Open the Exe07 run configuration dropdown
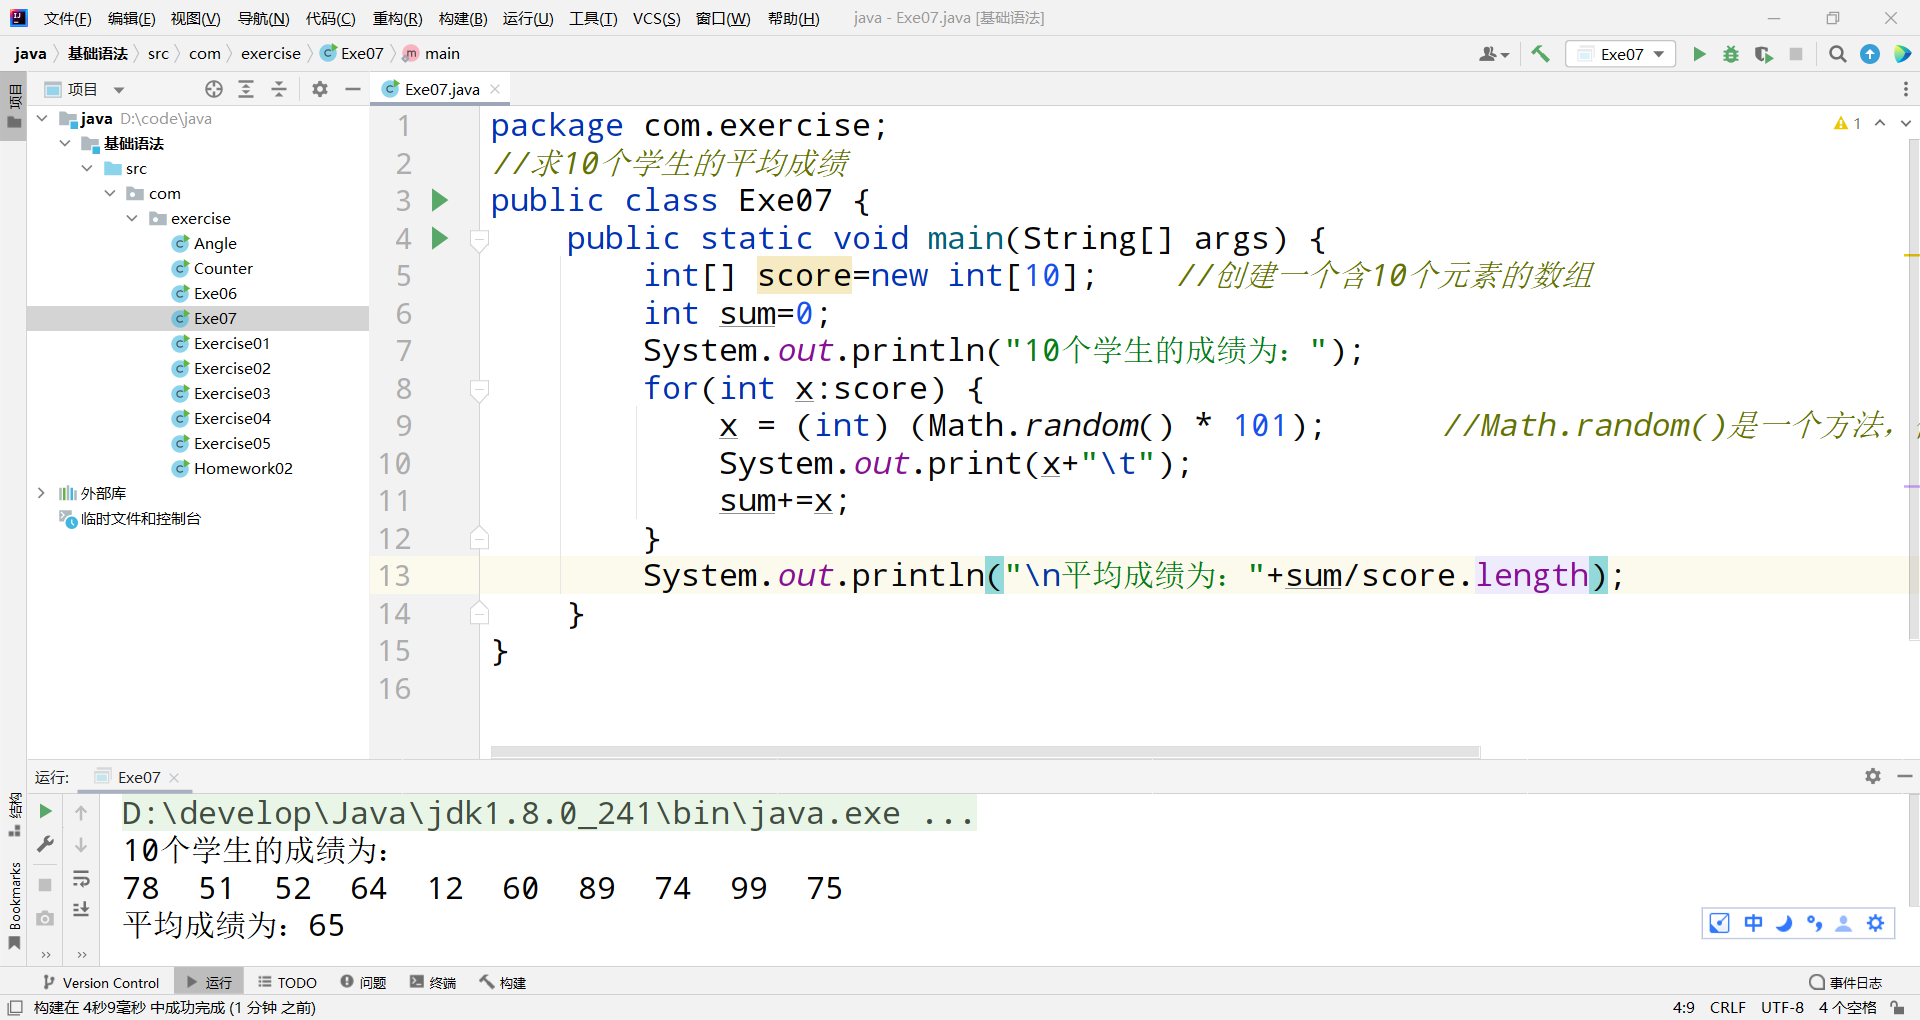The image size is (1920, 1020). coord(1621,54)
